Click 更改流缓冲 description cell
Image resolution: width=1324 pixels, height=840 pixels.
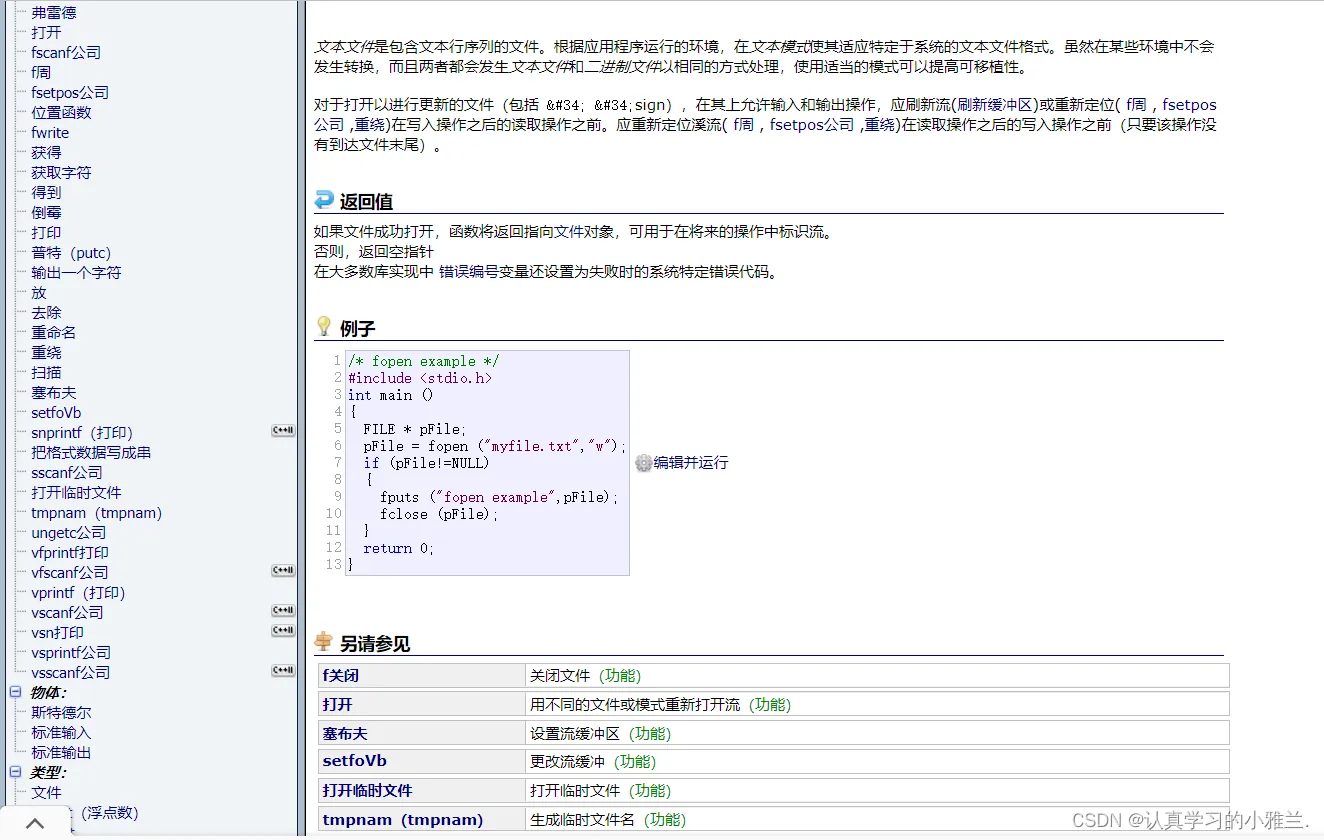[877, 762]
